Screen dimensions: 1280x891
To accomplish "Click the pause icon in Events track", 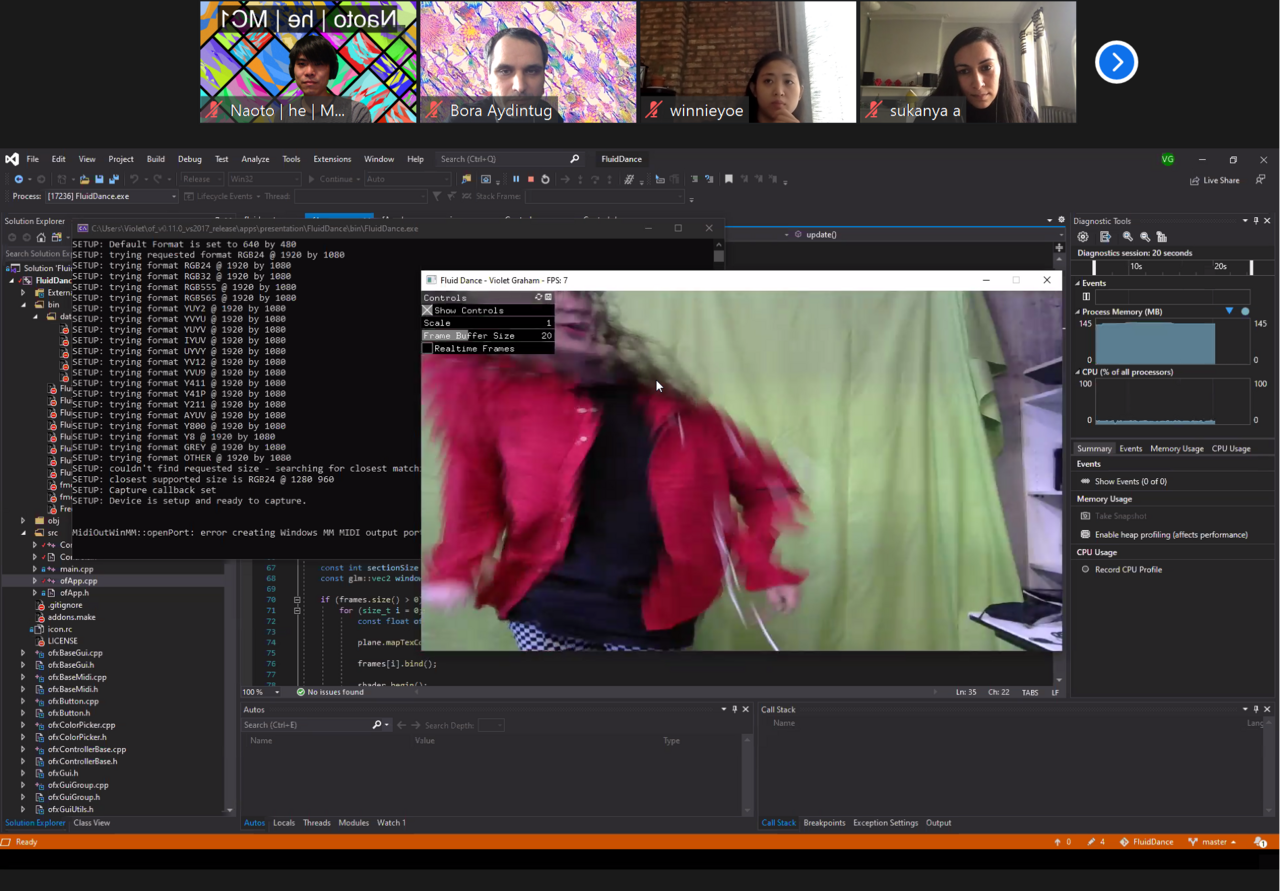I will 1086,297.
